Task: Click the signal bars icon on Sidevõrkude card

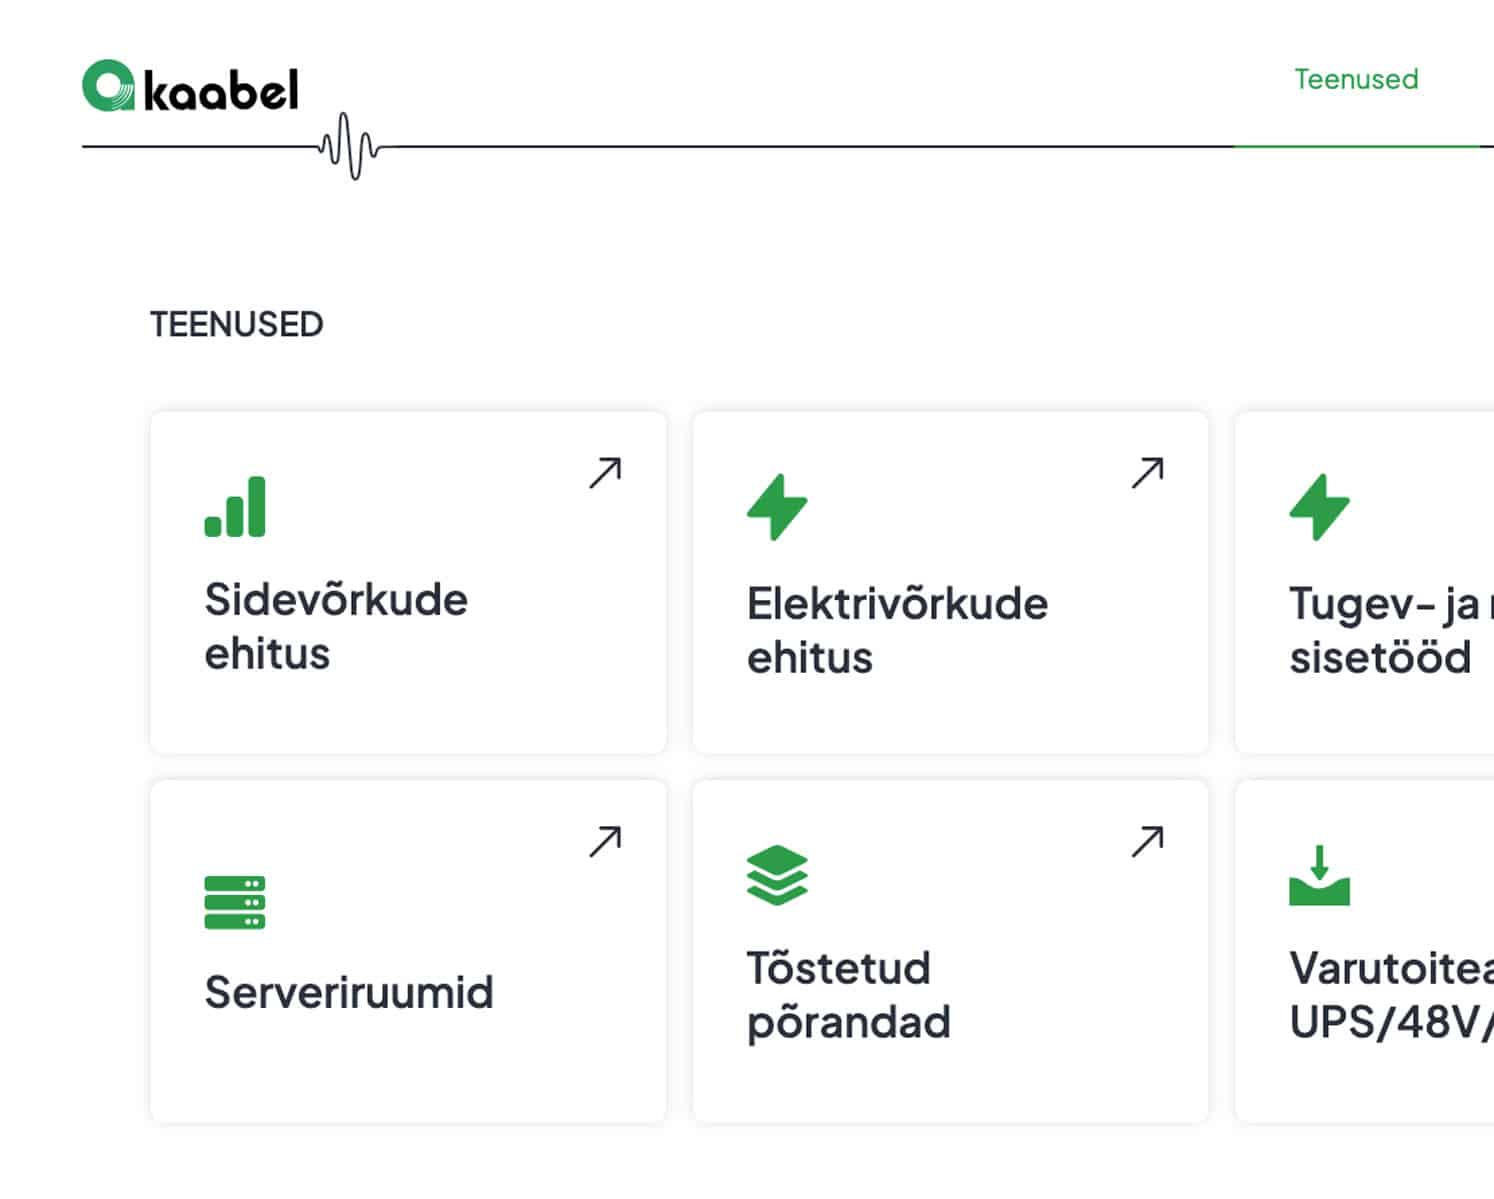Action: (235, 507)
